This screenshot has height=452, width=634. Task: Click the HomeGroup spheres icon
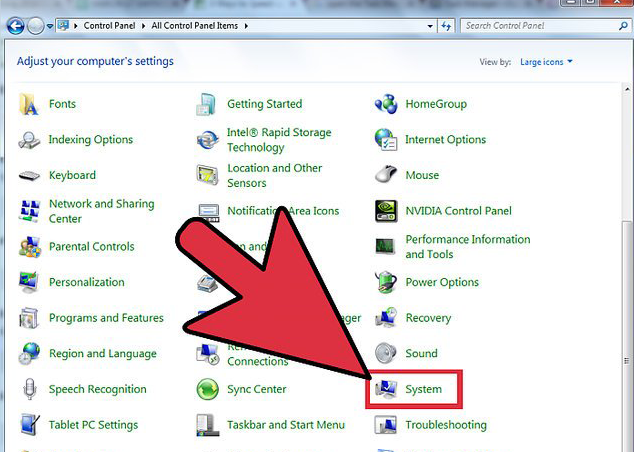tap(386, 104)
